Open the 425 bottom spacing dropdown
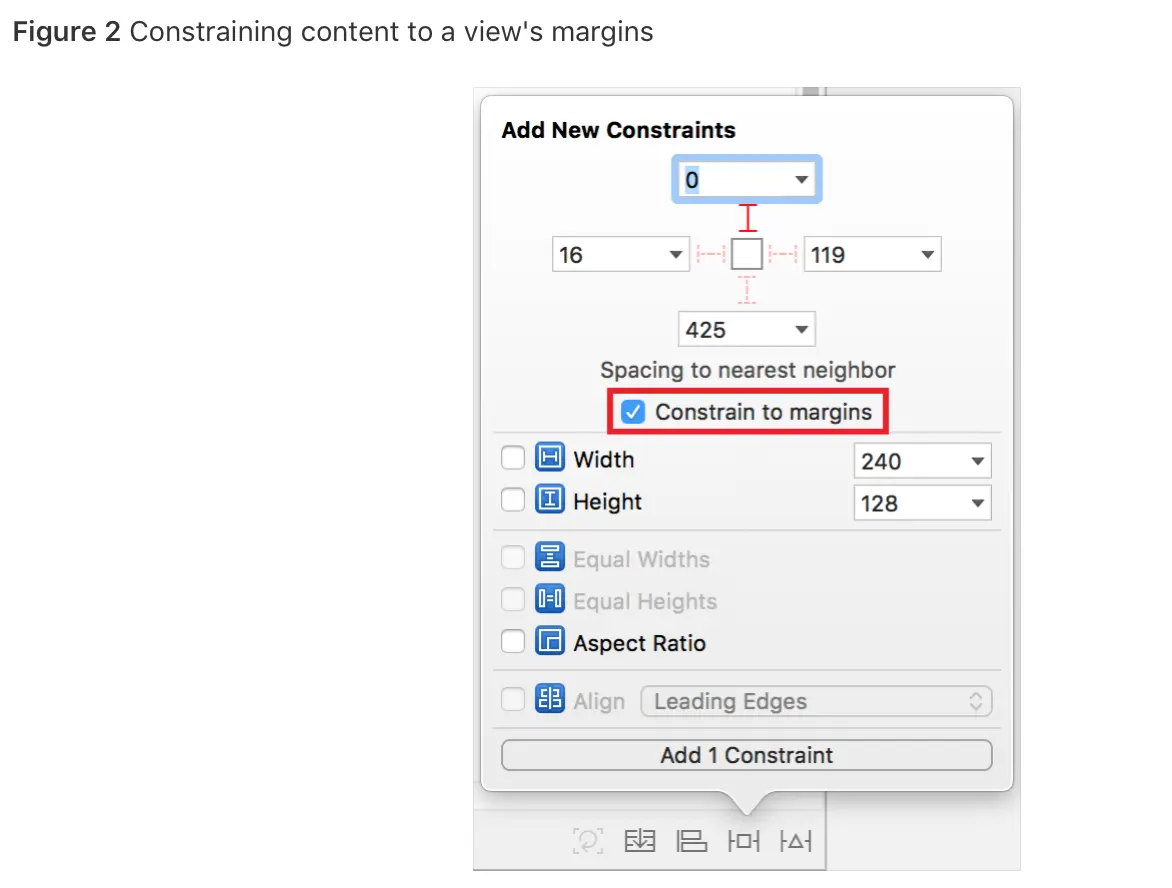Image resolution: width=1172 pixels, height=888 pixels. point(800,328)
